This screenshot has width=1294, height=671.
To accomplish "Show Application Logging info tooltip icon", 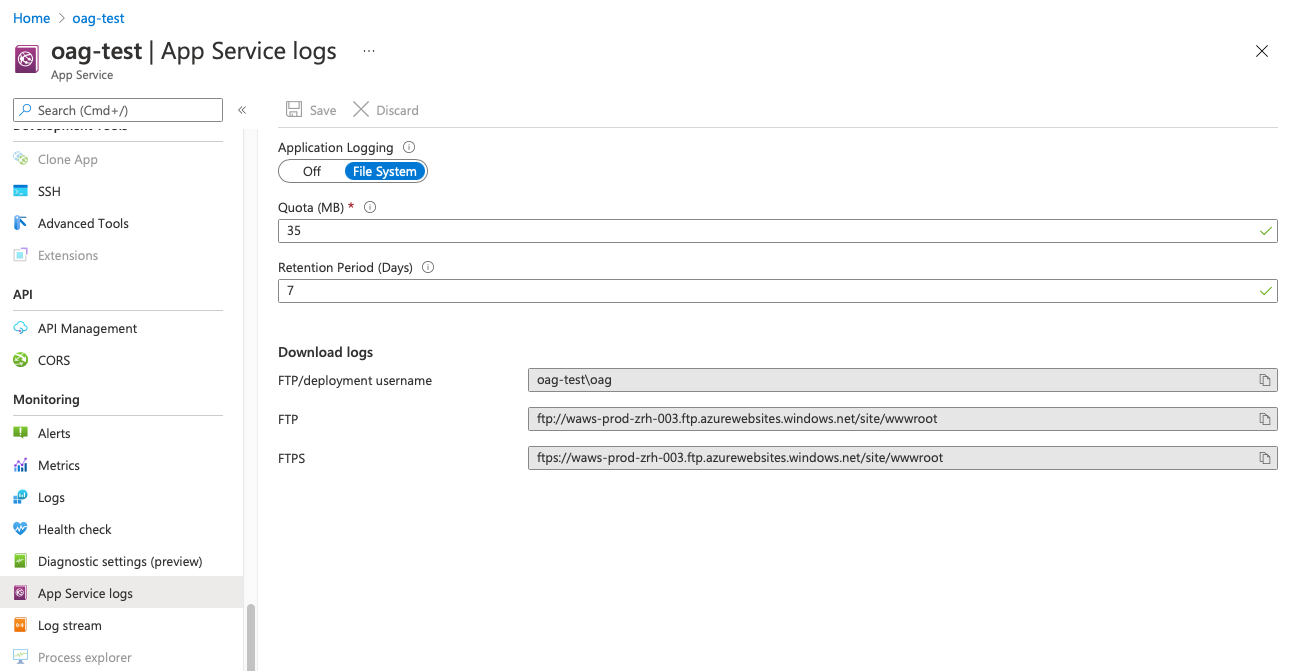I will (409, 147).
